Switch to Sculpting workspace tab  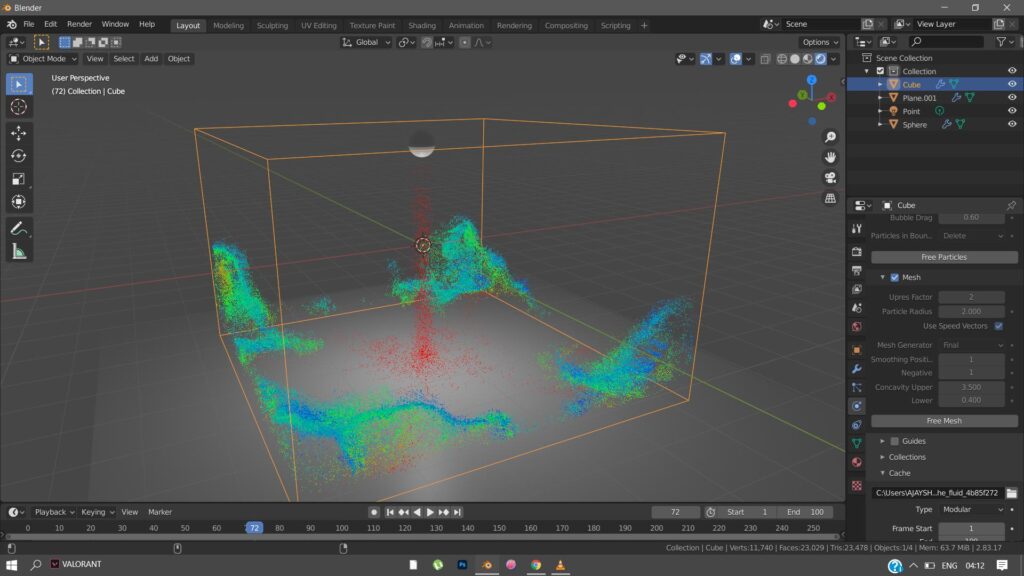pos(272,25)
